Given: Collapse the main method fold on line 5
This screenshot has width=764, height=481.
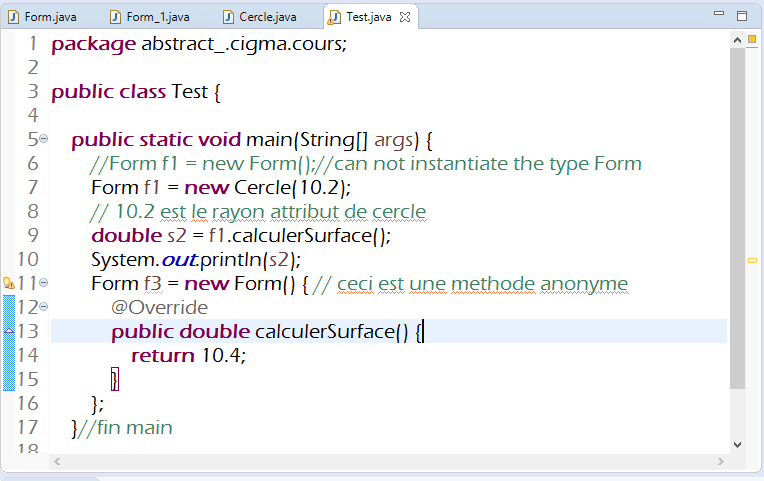Looking at the screenshot, I should tap(43, 139).
